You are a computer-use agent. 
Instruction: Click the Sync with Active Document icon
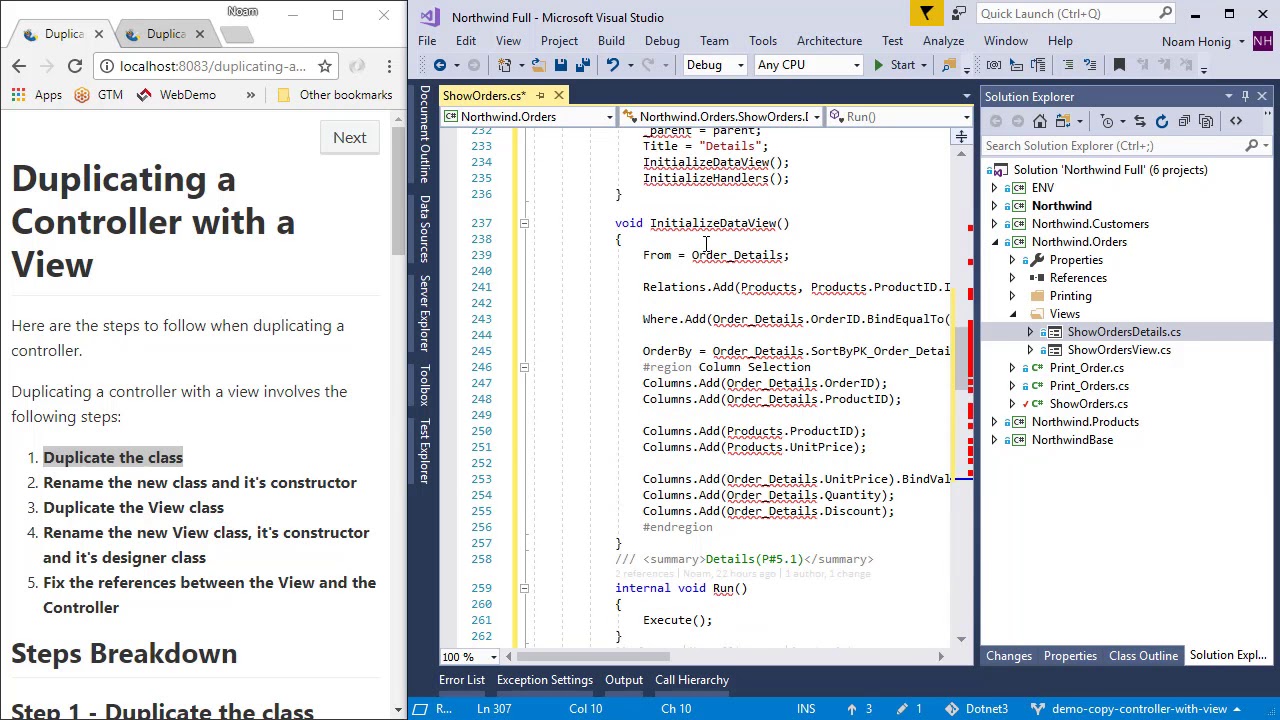click(1139, 121)
